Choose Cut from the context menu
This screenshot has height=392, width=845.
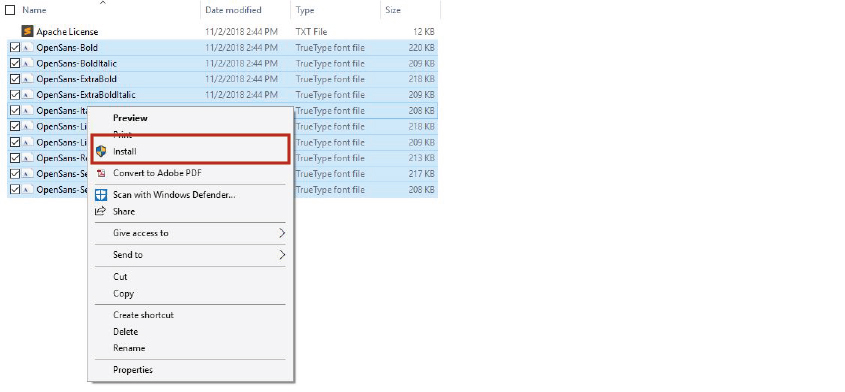tap(120, 277)
